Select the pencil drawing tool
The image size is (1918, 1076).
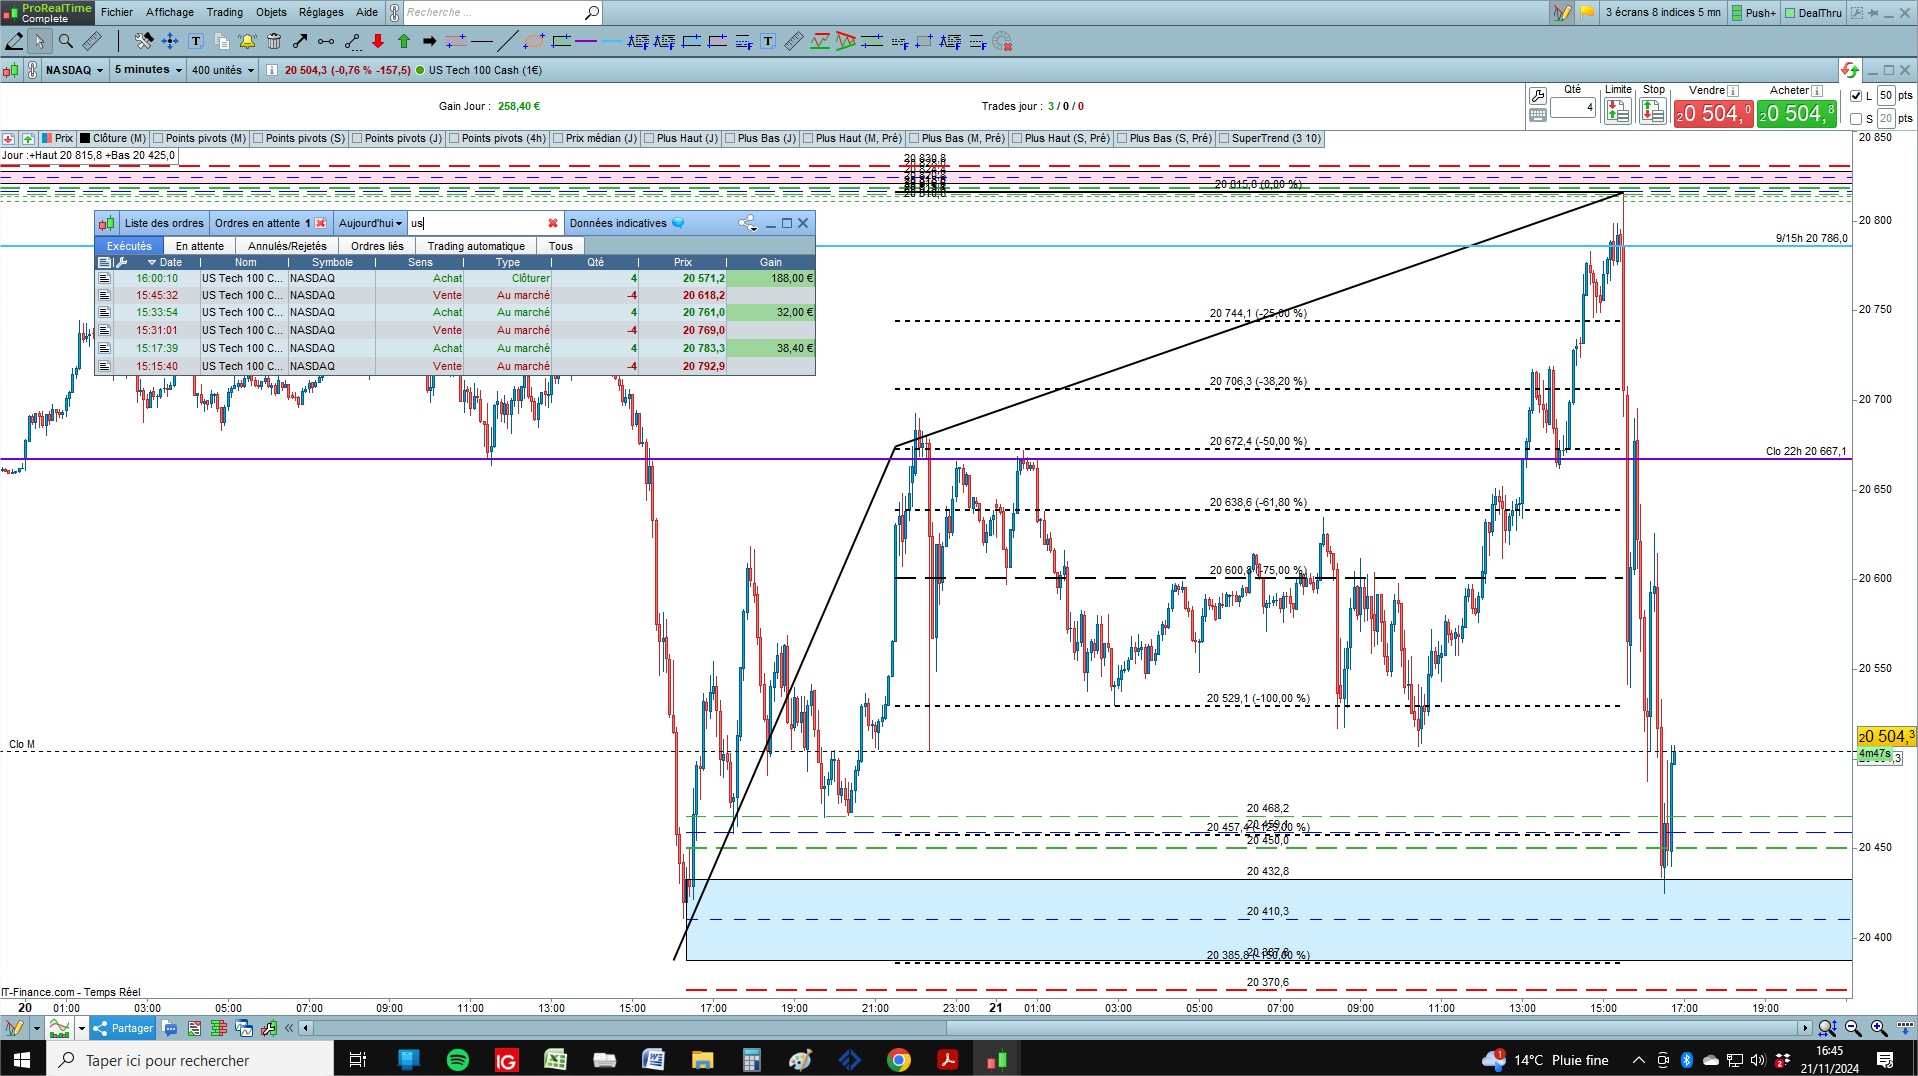[x=14, y=41]
